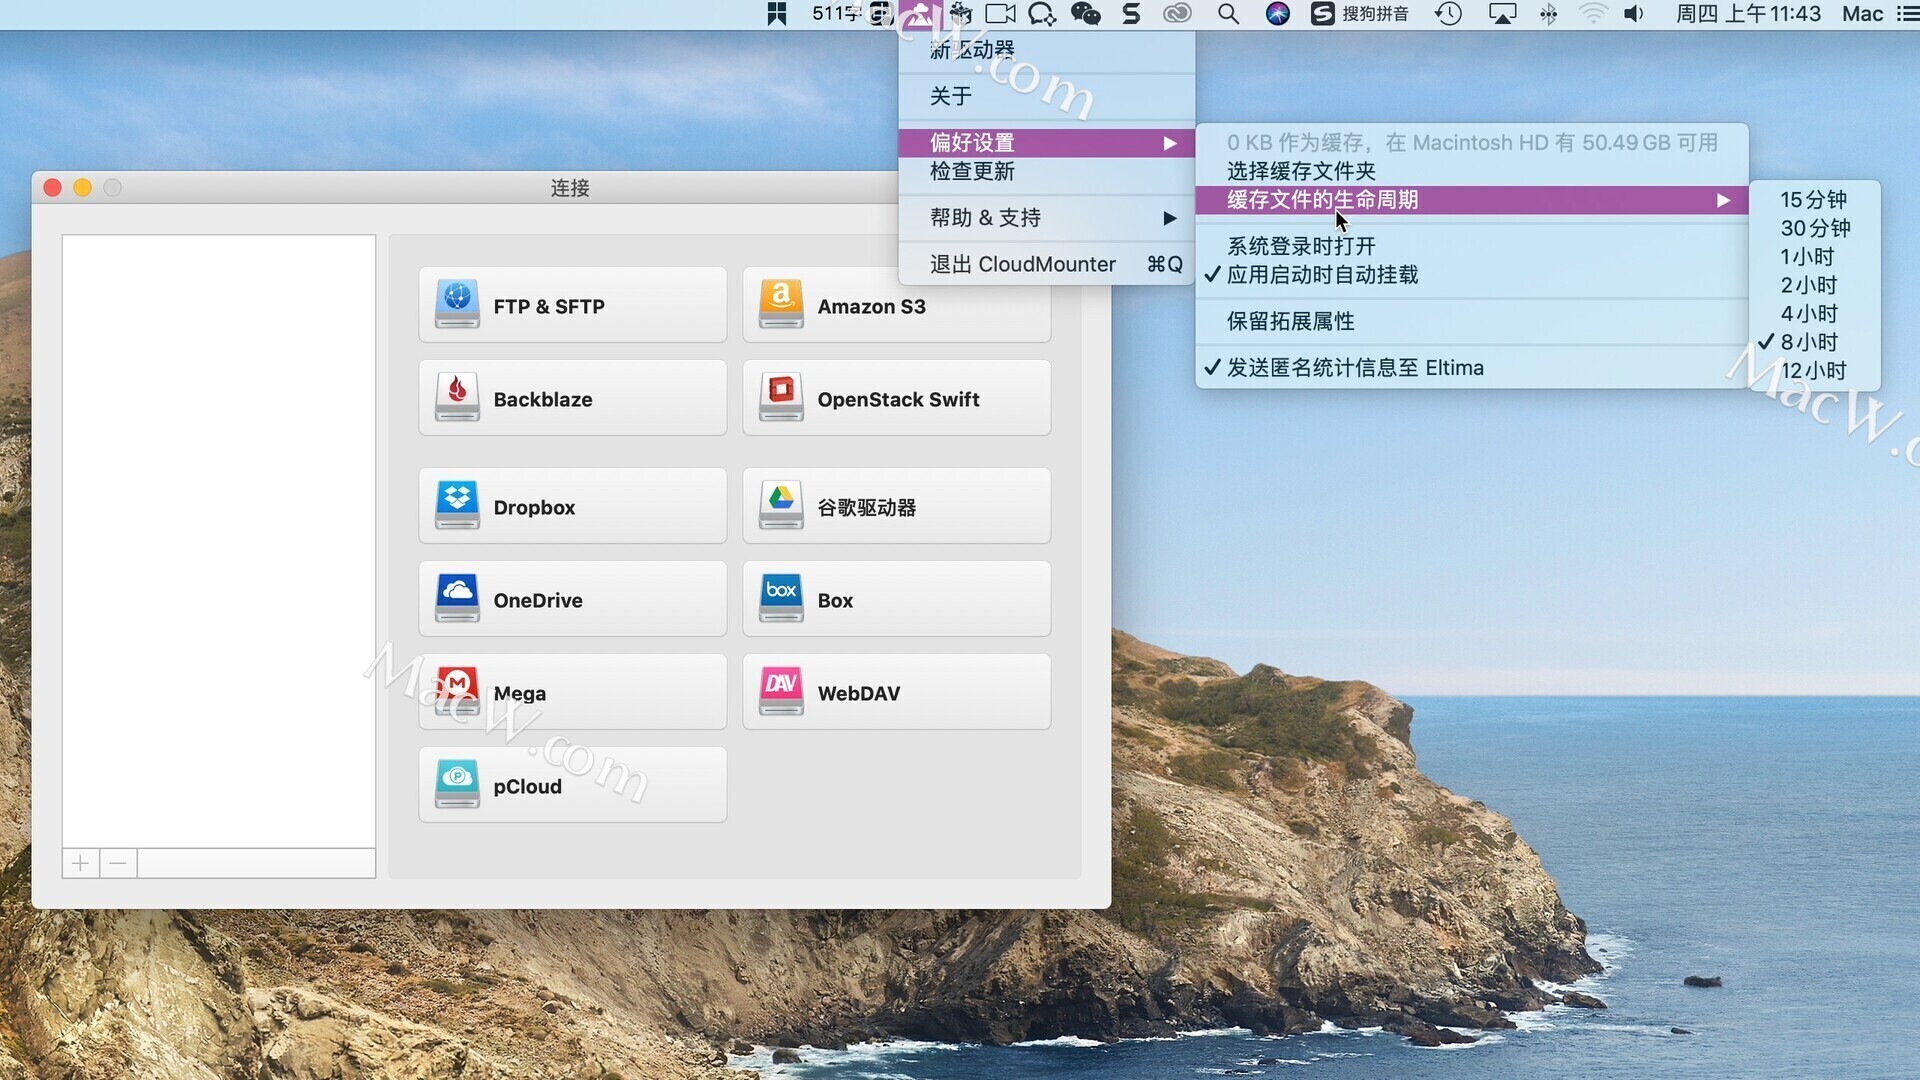
Task: Select 2小时 cache lifetime
Action: tap(1815, 285)
